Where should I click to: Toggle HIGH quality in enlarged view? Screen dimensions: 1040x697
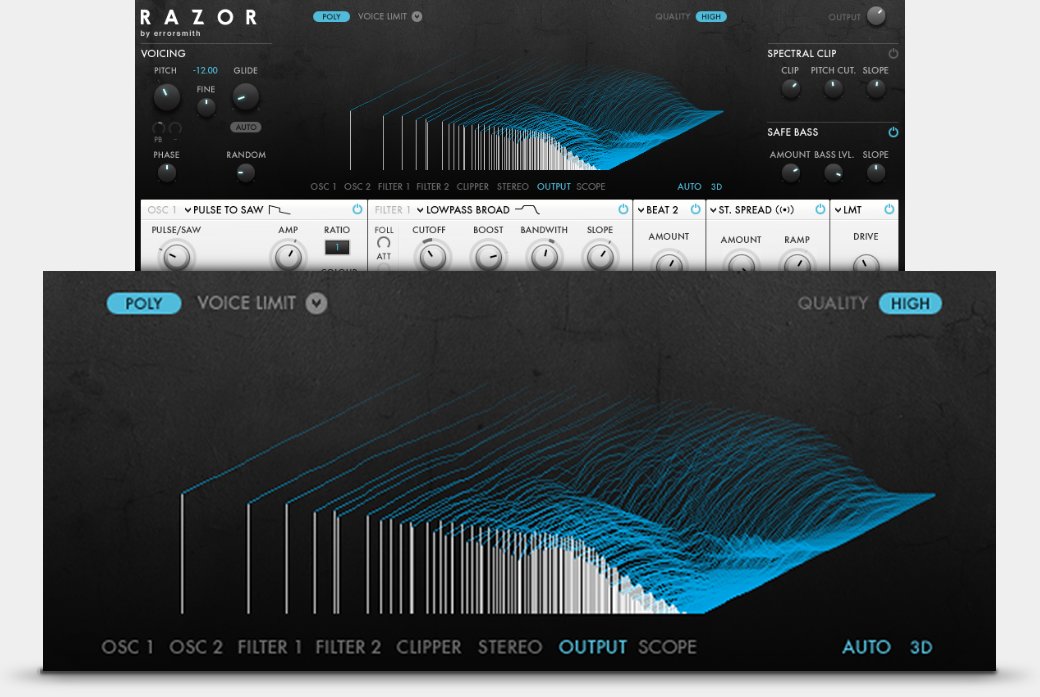point(910,304)
